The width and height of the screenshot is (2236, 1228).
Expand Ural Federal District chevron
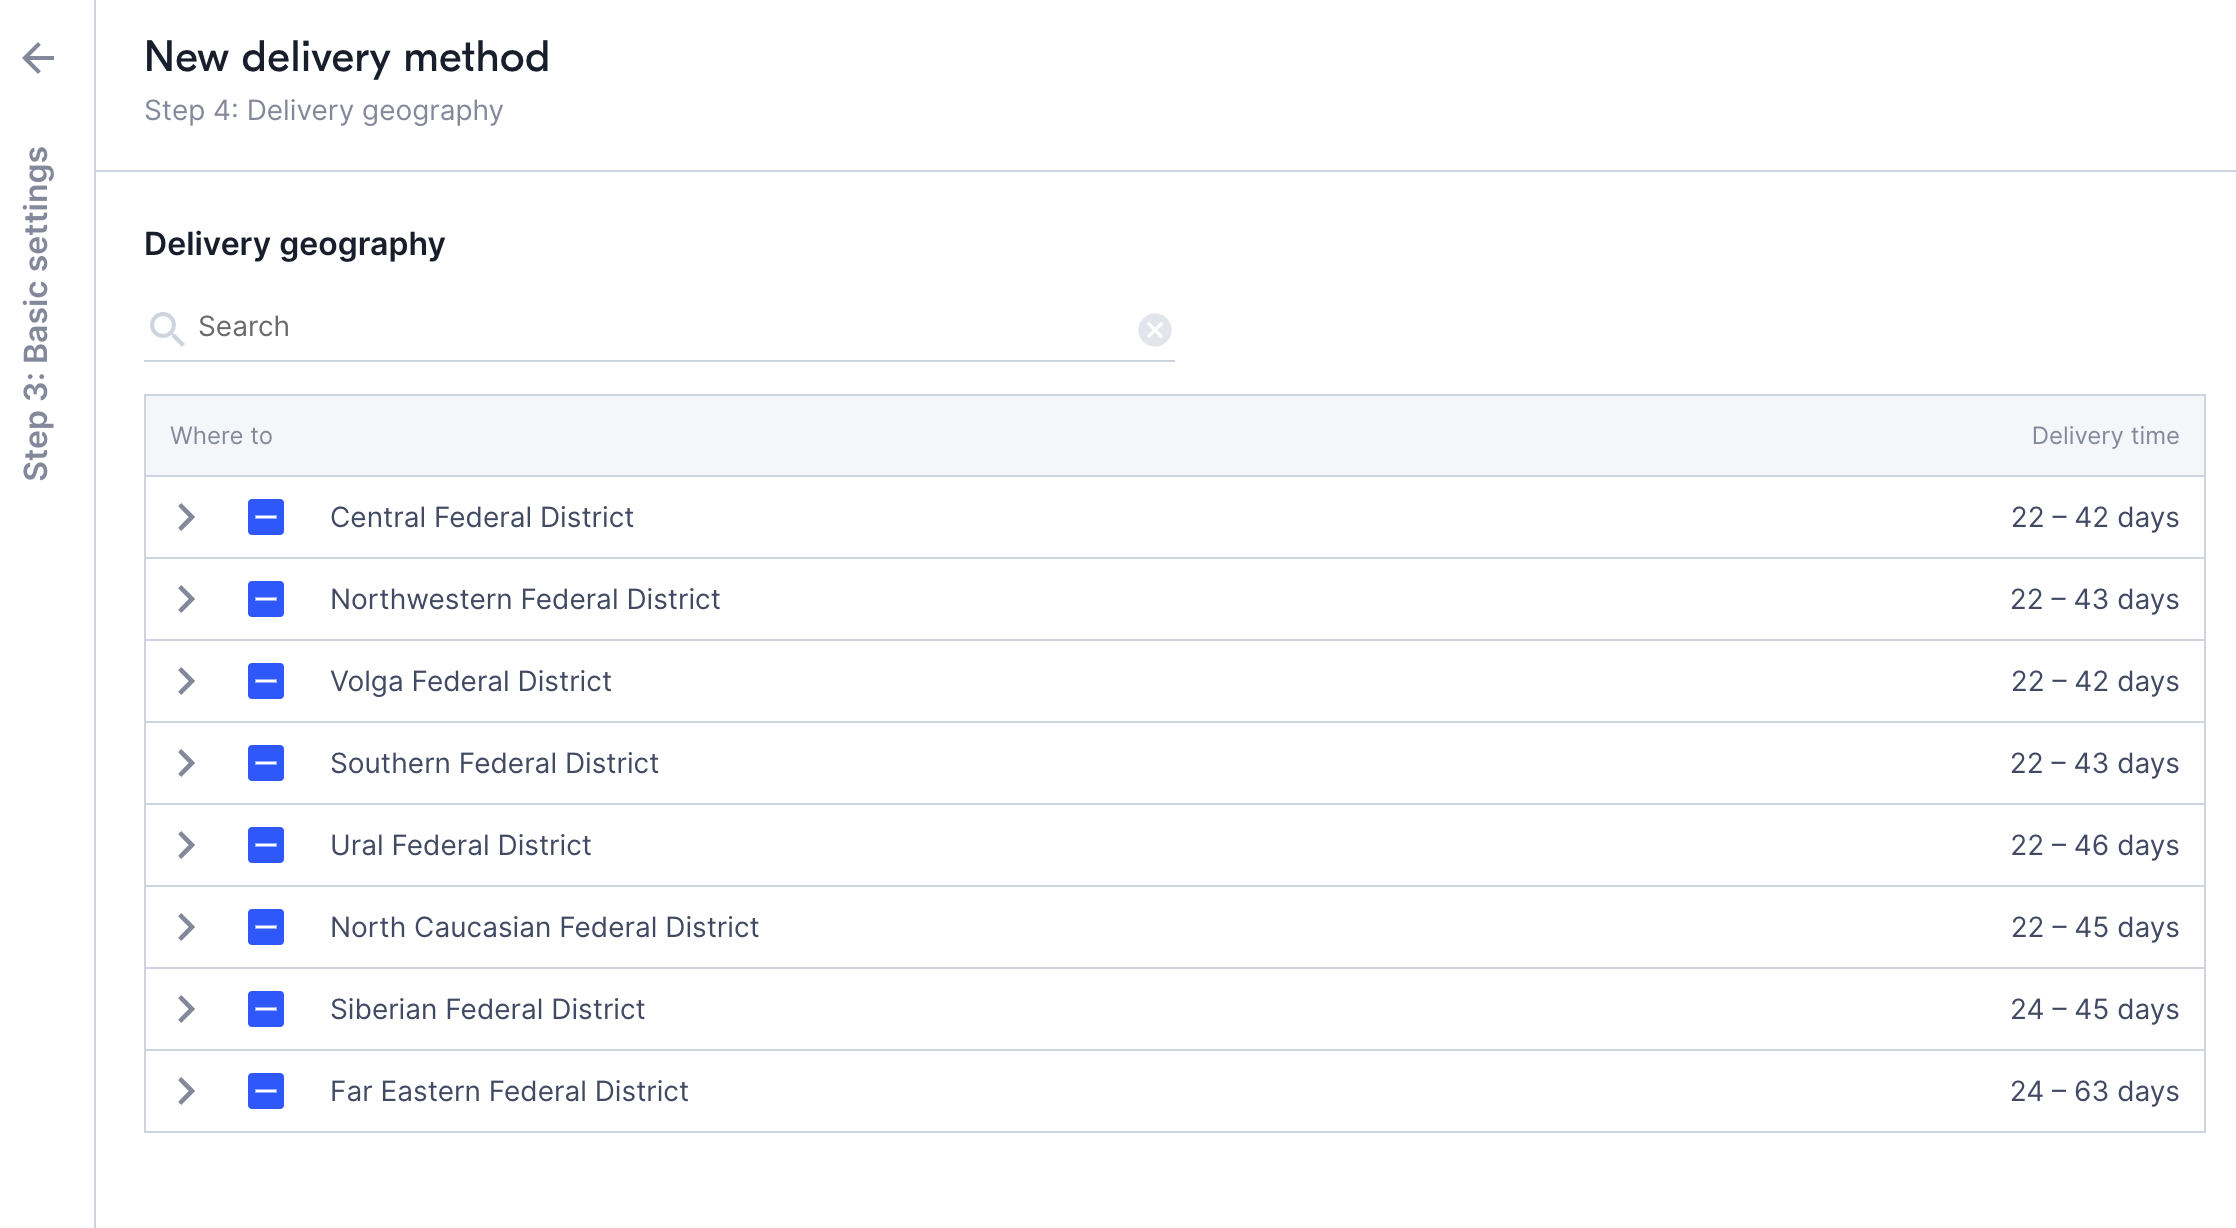click(x=186, y=845)
